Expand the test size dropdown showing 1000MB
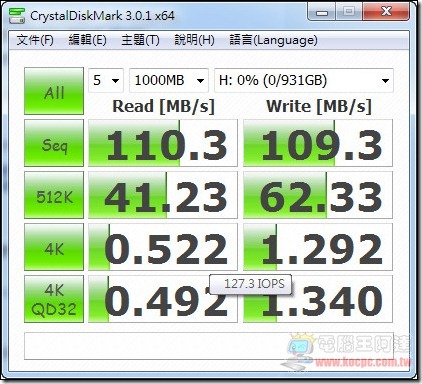422x384 pixels. pyautogui.click(x=169, y=80)
